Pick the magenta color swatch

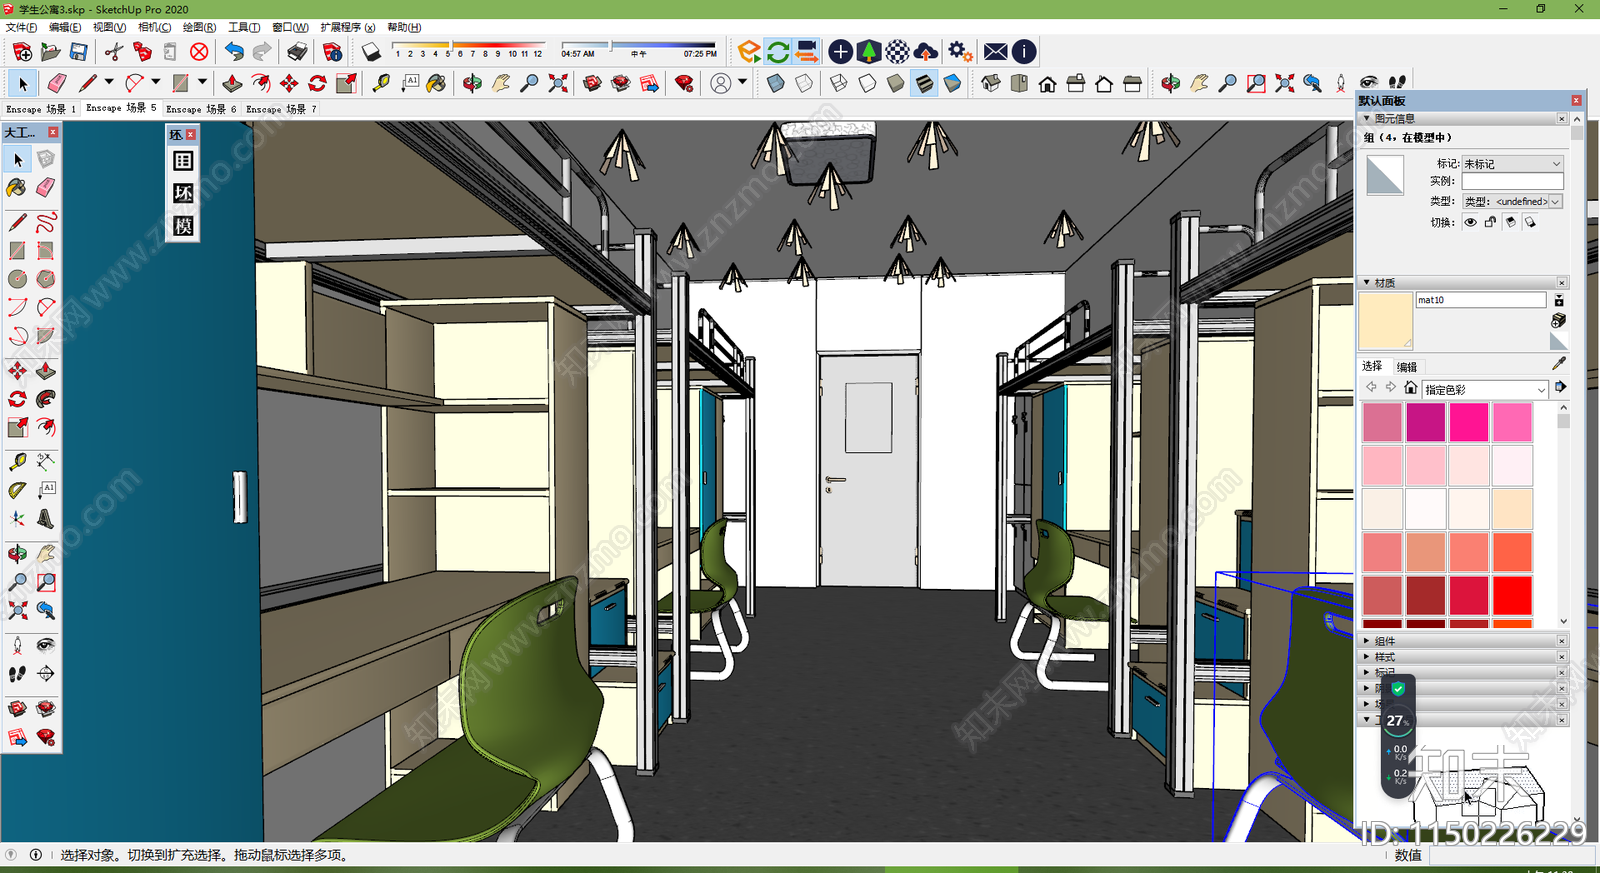(x=1425, y=422)
